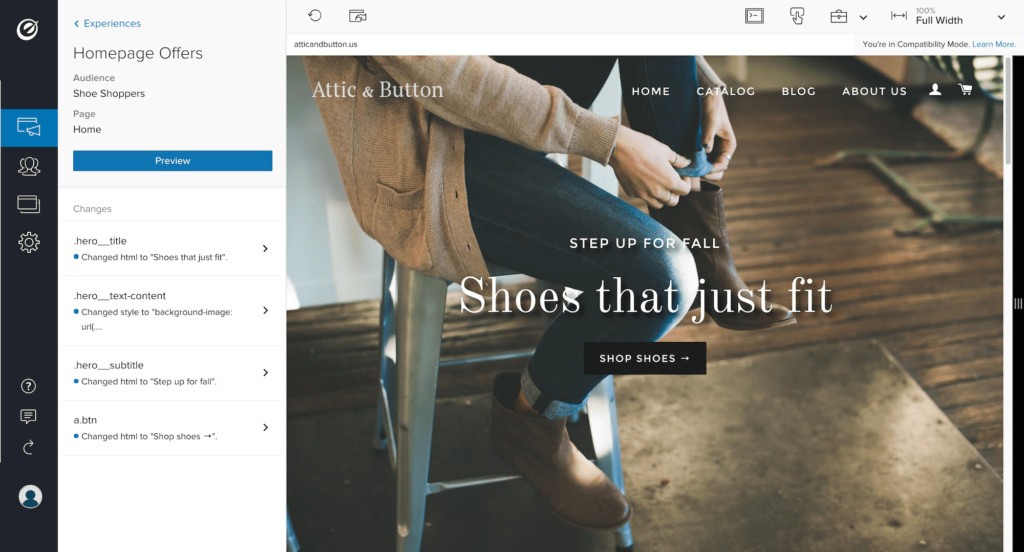Click the Learn More link
Viewport: 1024px width, 552px height.
coord(993,45)
